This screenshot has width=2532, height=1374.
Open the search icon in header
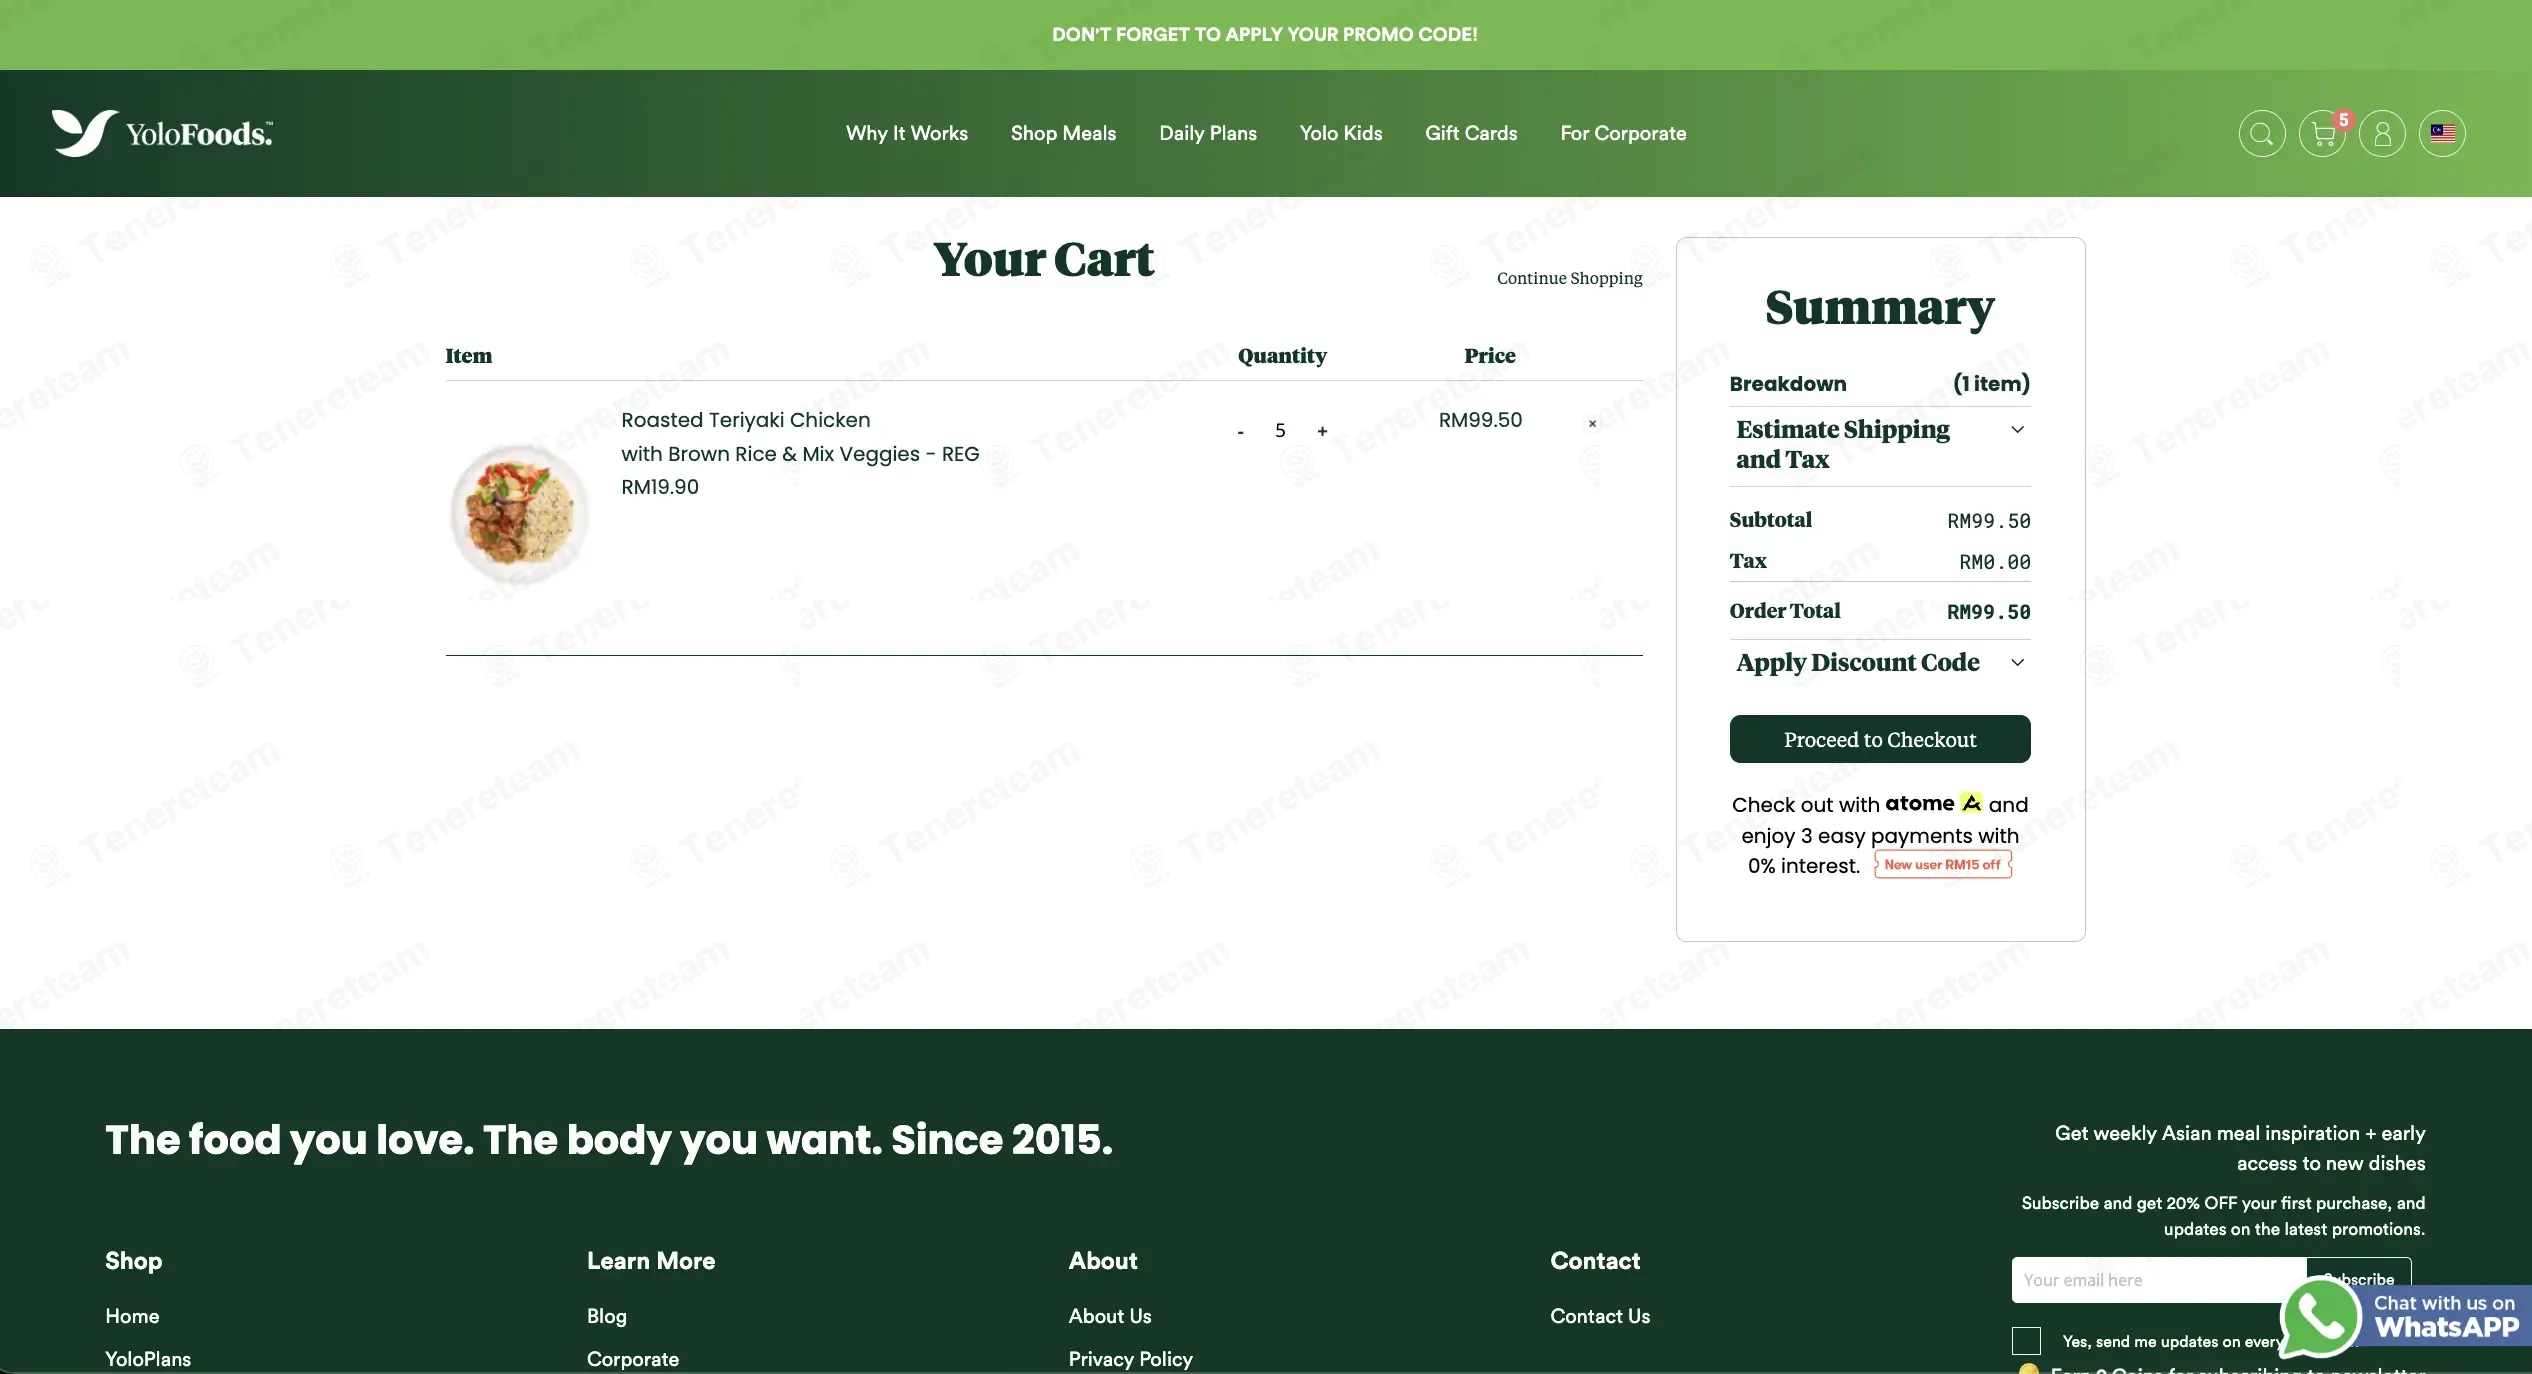(2262, 134)
